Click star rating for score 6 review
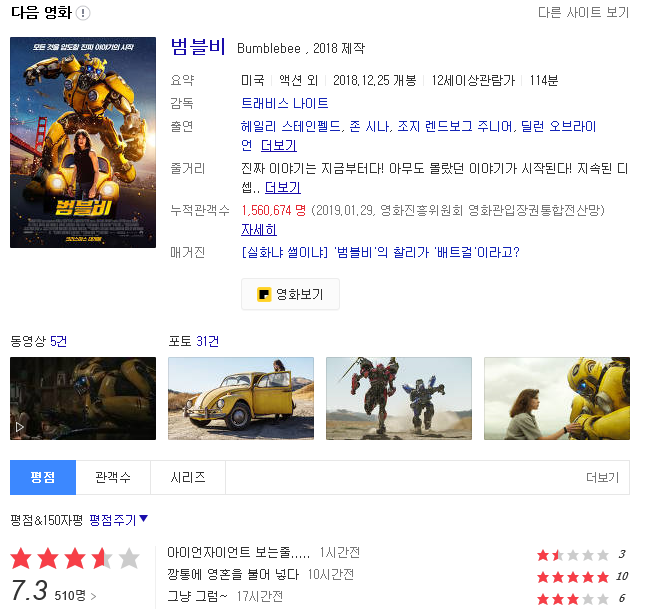This screenshot has width=646, height=614. [573, 599]
